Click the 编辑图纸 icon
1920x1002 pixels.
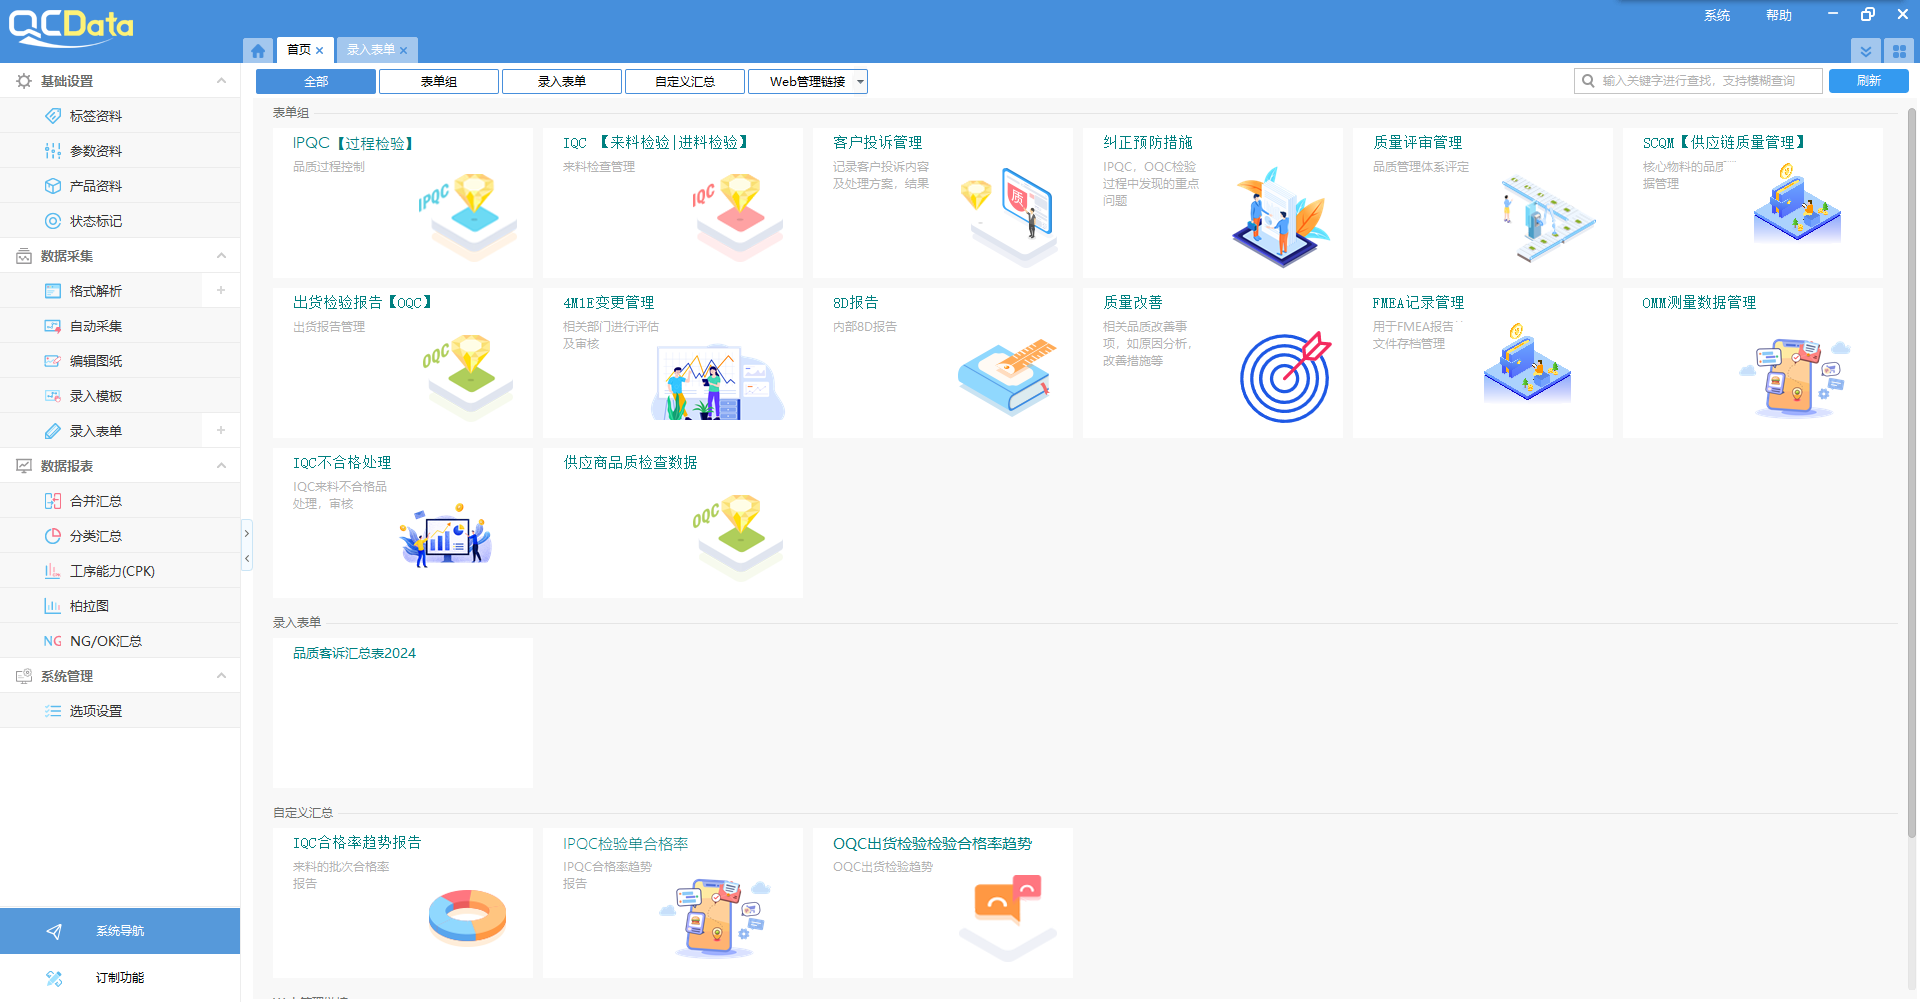coord(53,361)
